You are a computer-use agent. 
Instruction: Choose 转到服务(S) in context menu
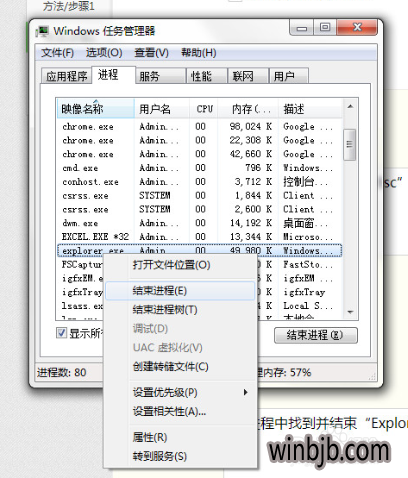[180, 456]
